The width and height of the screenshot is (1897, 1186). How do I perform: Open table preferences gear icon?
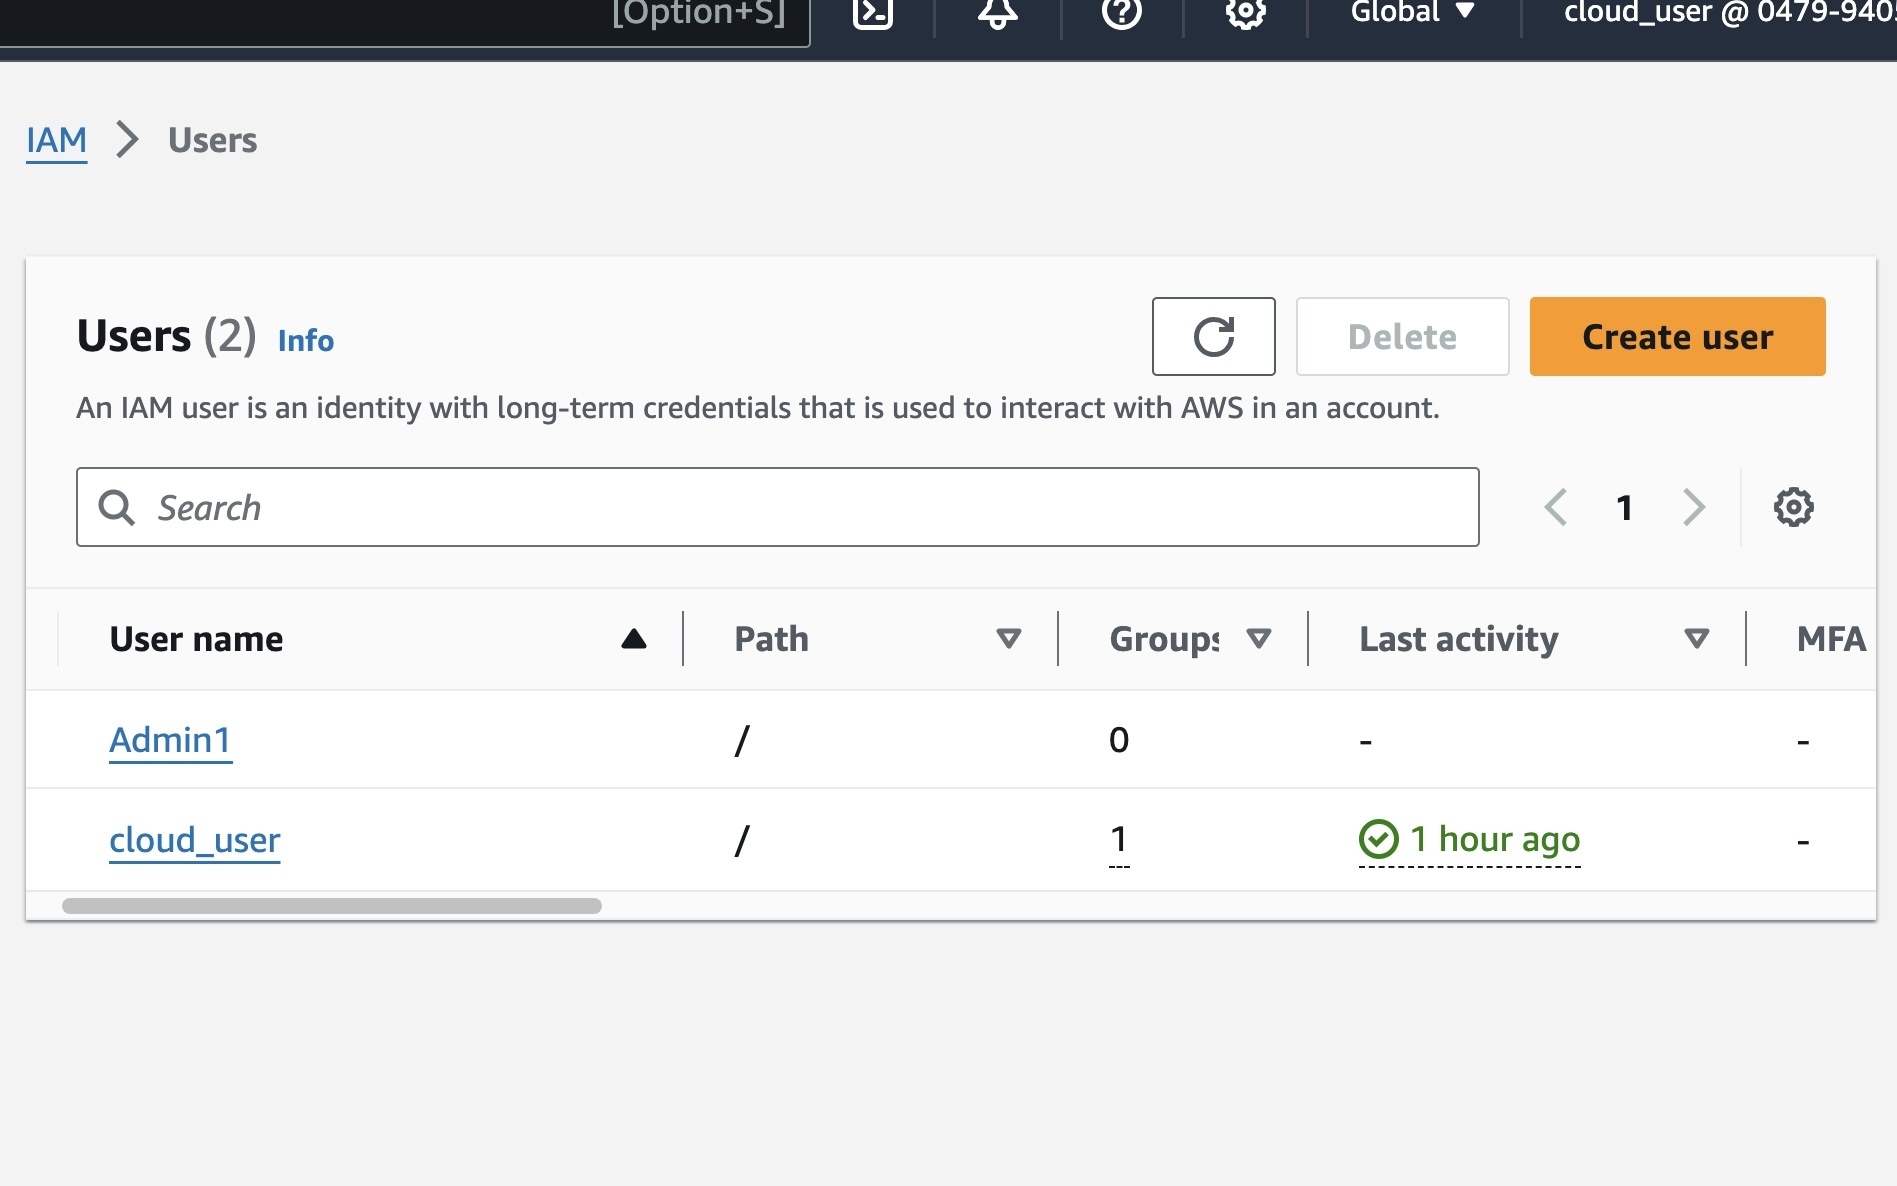tap(1793, 507)
